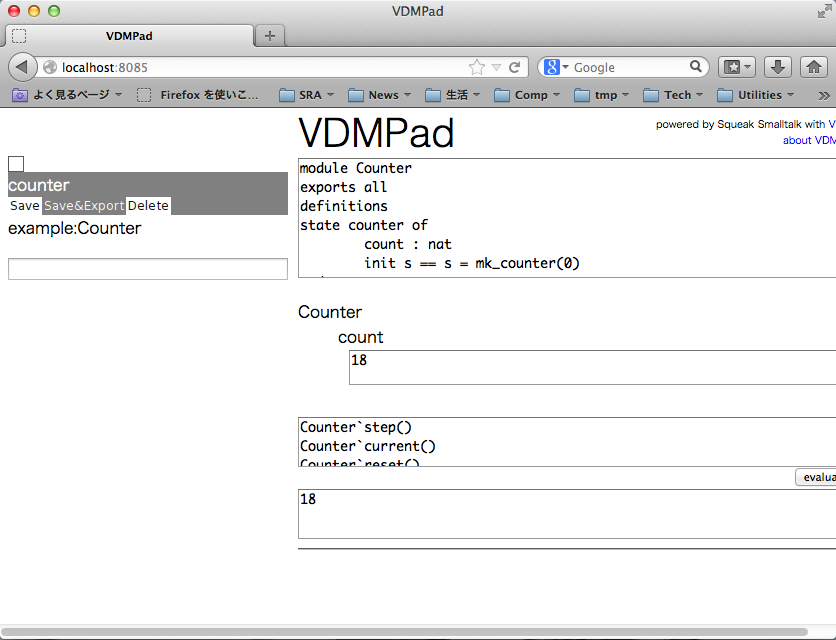The width and height of the screenshot is (836, 640).
Task: Switch to the VDMPad browser tab
Action: coord(130,36)
